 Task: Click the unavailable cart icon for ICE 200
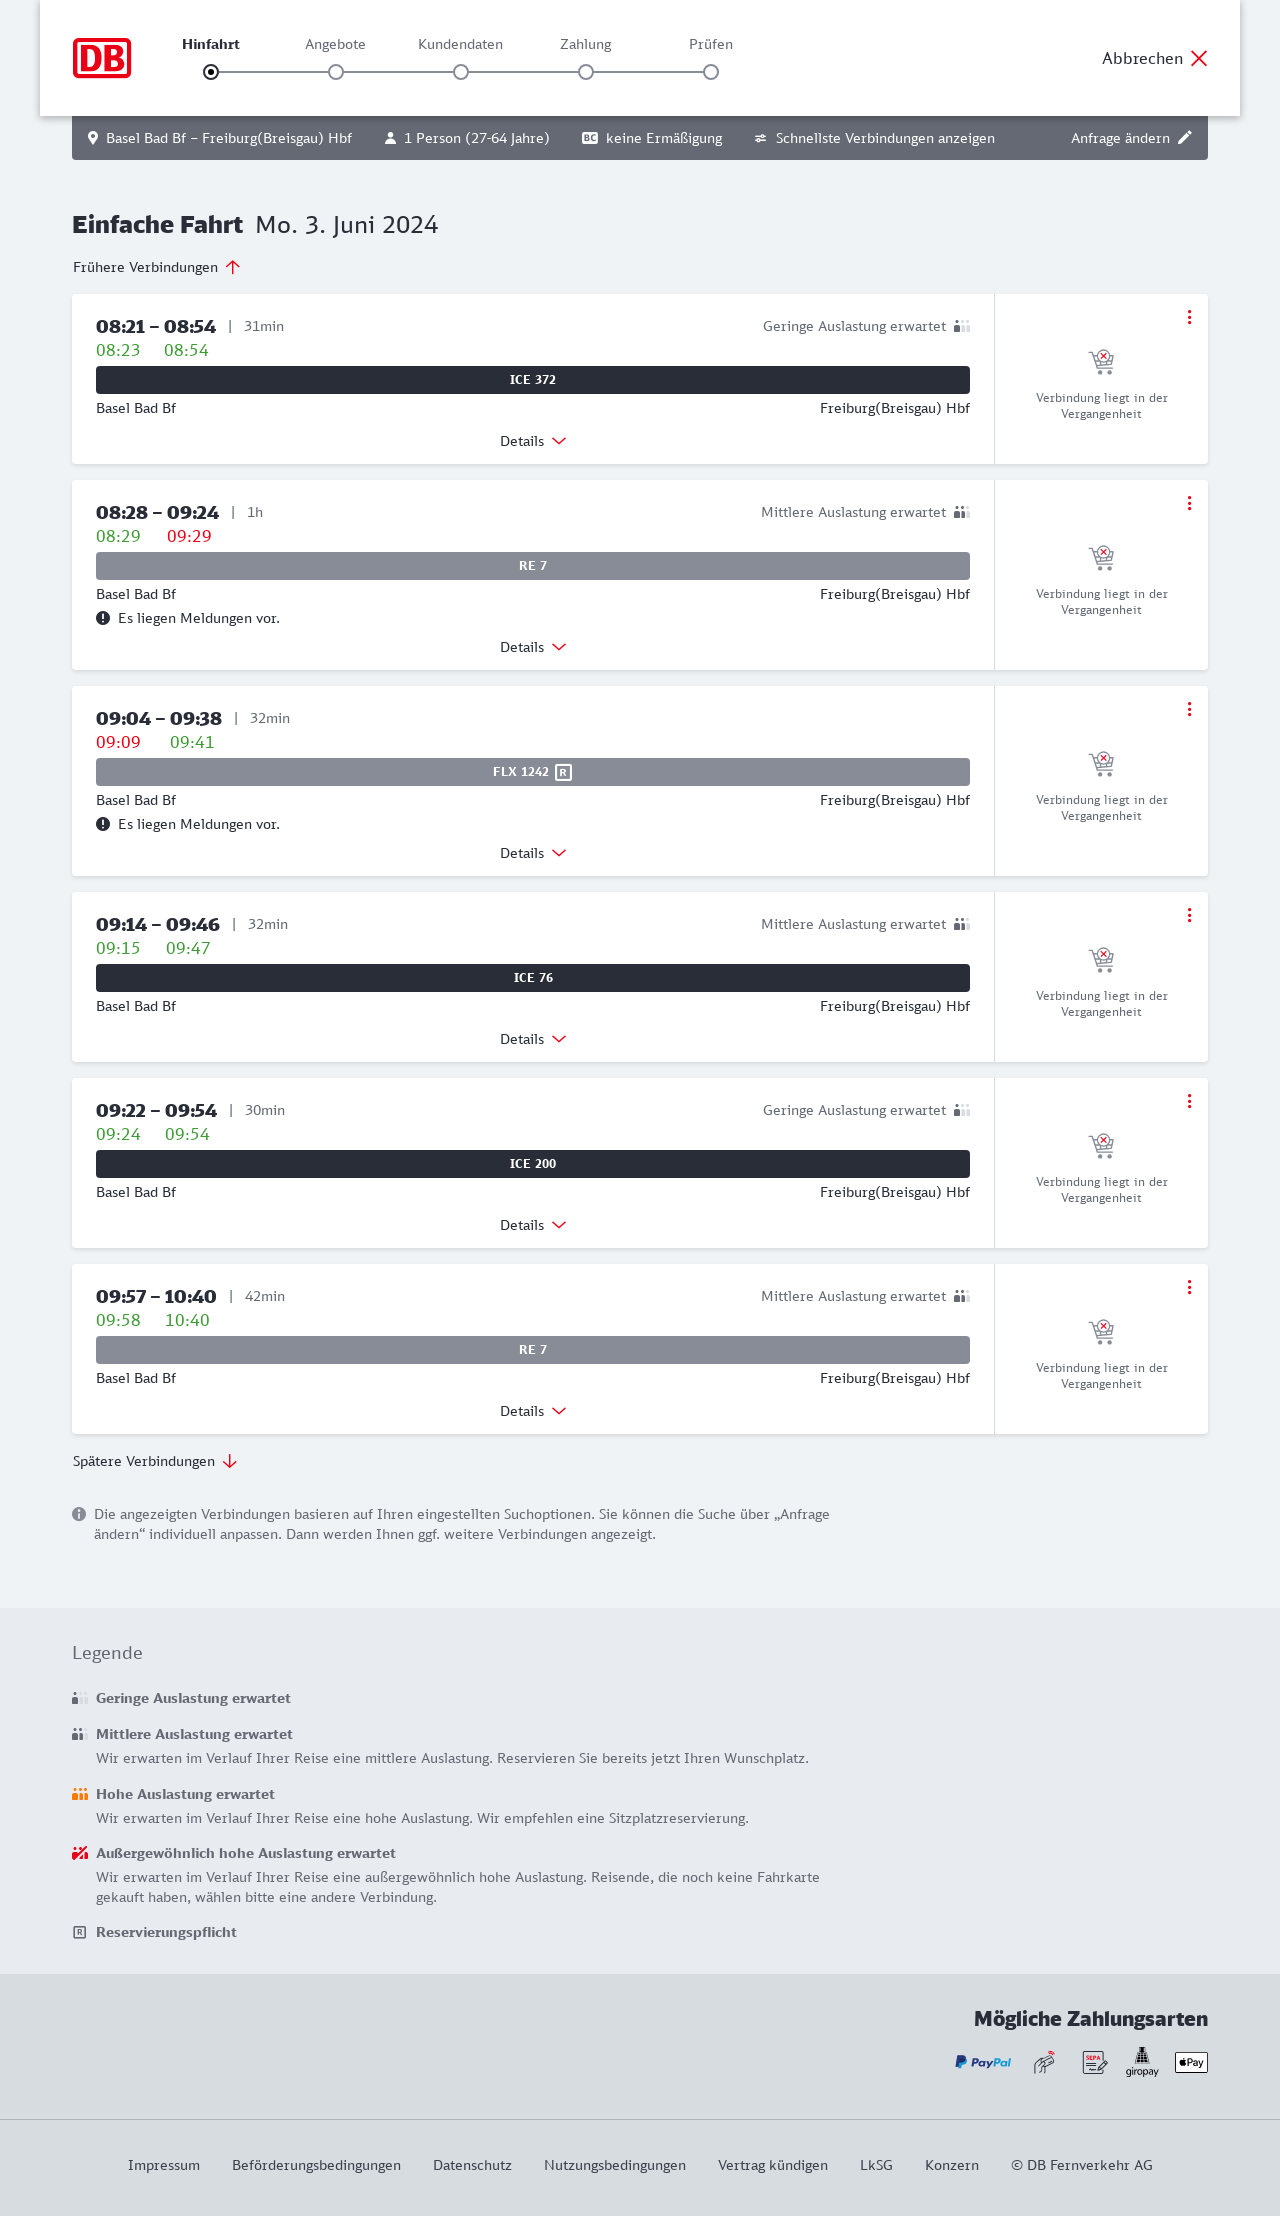(1101, 1145)
